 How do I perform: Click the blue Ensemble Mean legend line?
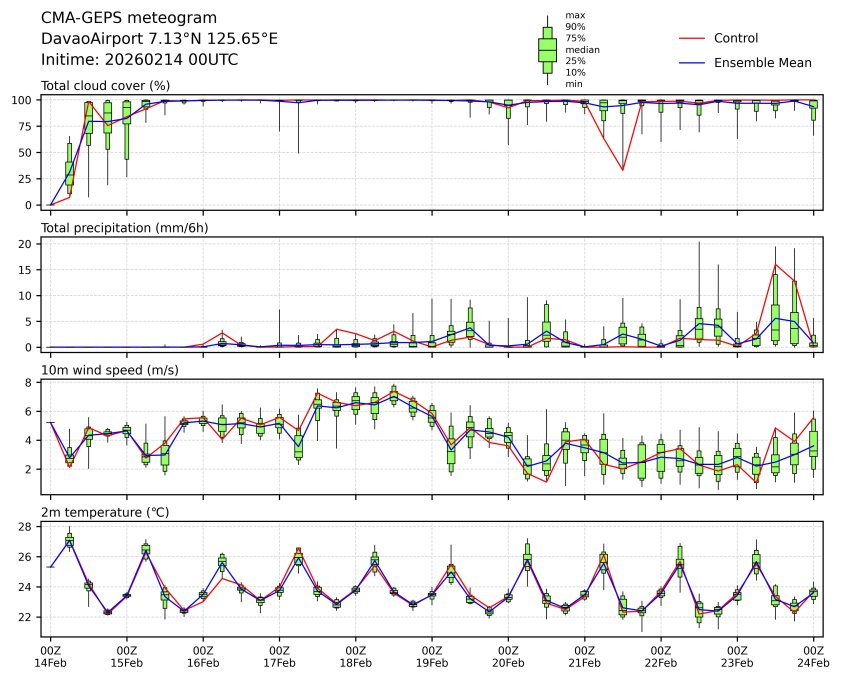(x=692, y=62)
